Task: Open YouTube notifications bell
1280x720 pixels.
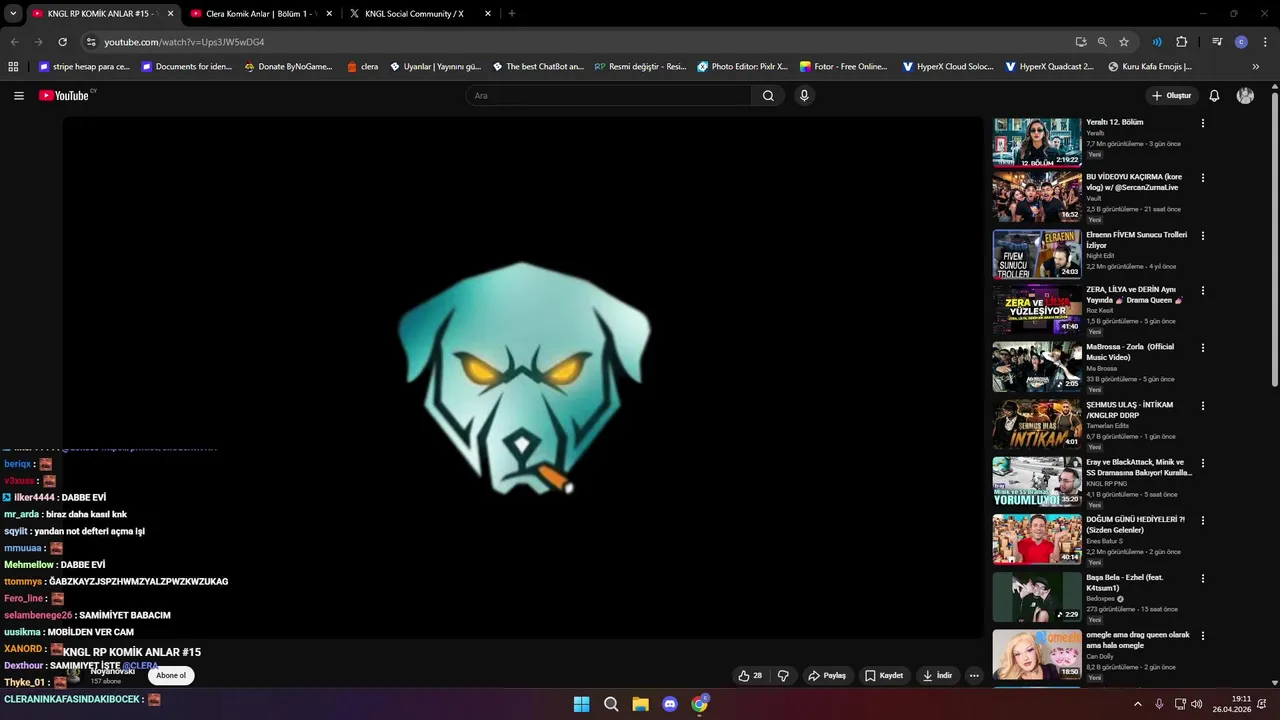Action: [x=1214, y=96]
